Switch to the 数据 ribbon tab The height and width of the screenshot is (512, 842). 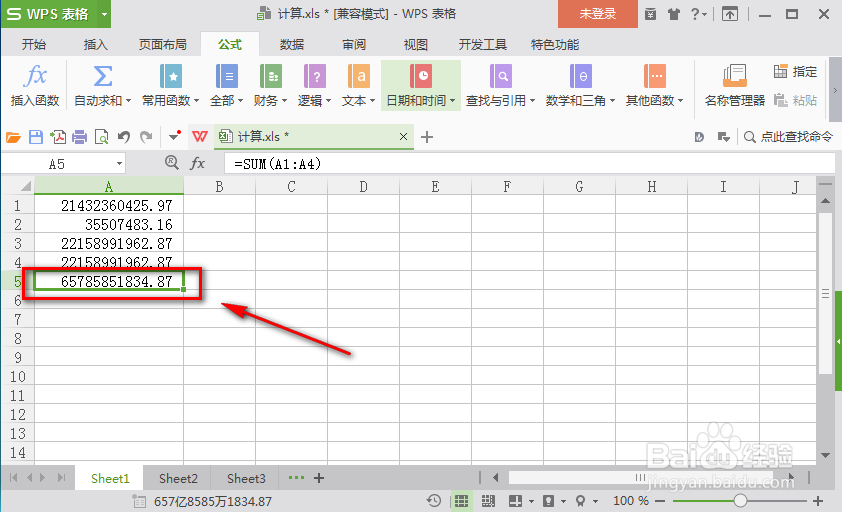[292, 45]
